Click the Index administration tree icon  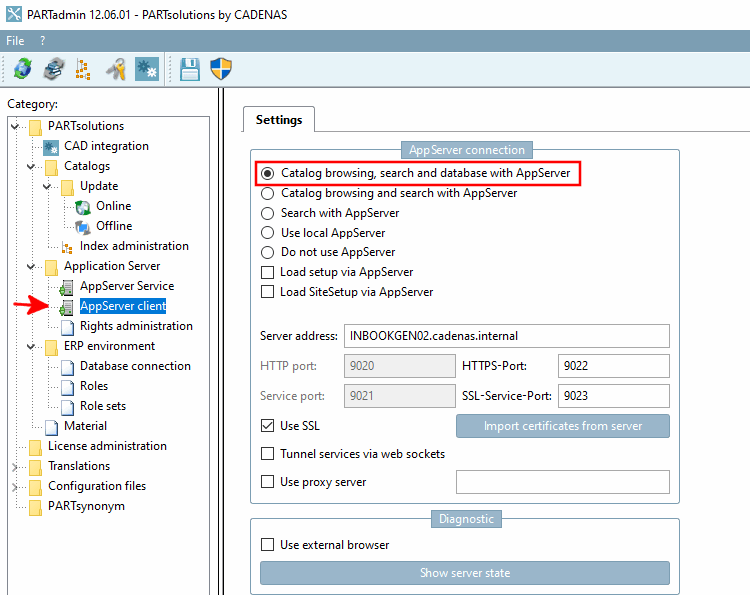[x=67, y=247]
